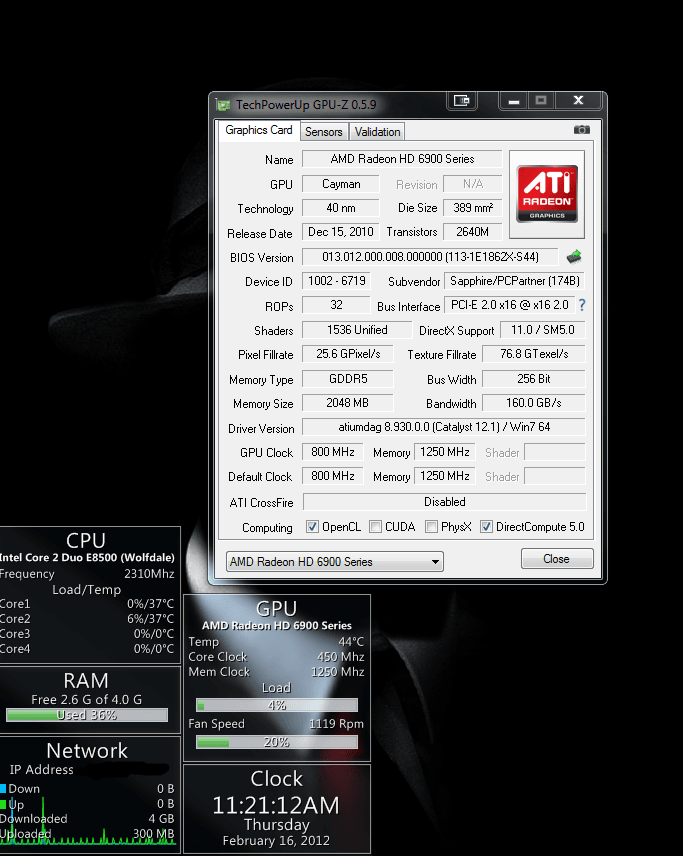Click the Fan Speed 1119 Rpm text
Viewport: 683px width, 856px height.
click(276, 724)
